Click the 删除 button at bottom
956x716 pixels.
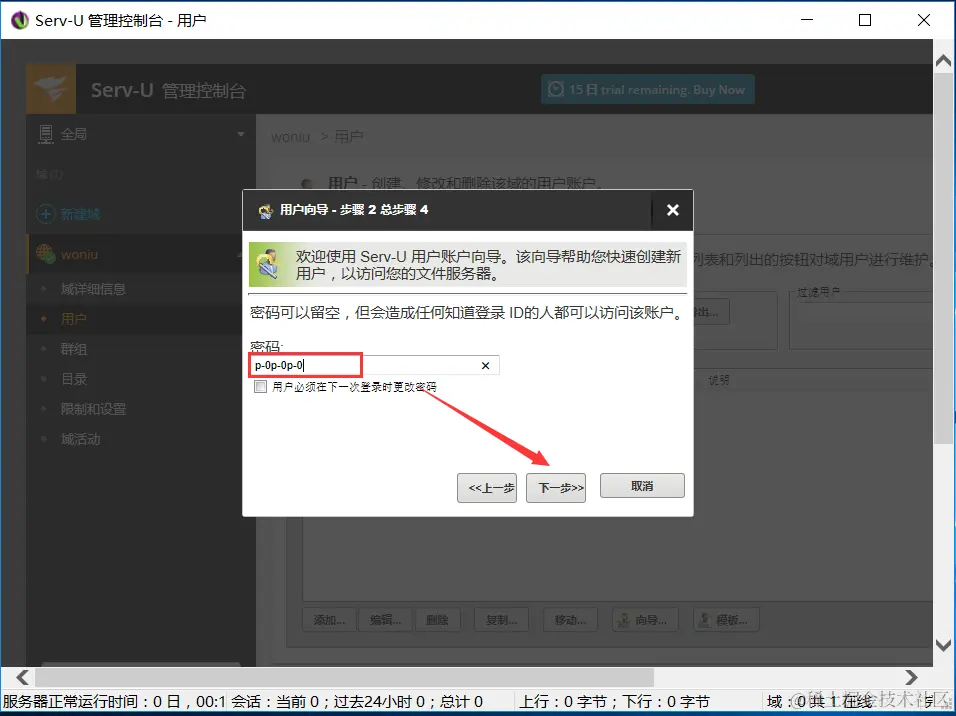click(437, 620)
